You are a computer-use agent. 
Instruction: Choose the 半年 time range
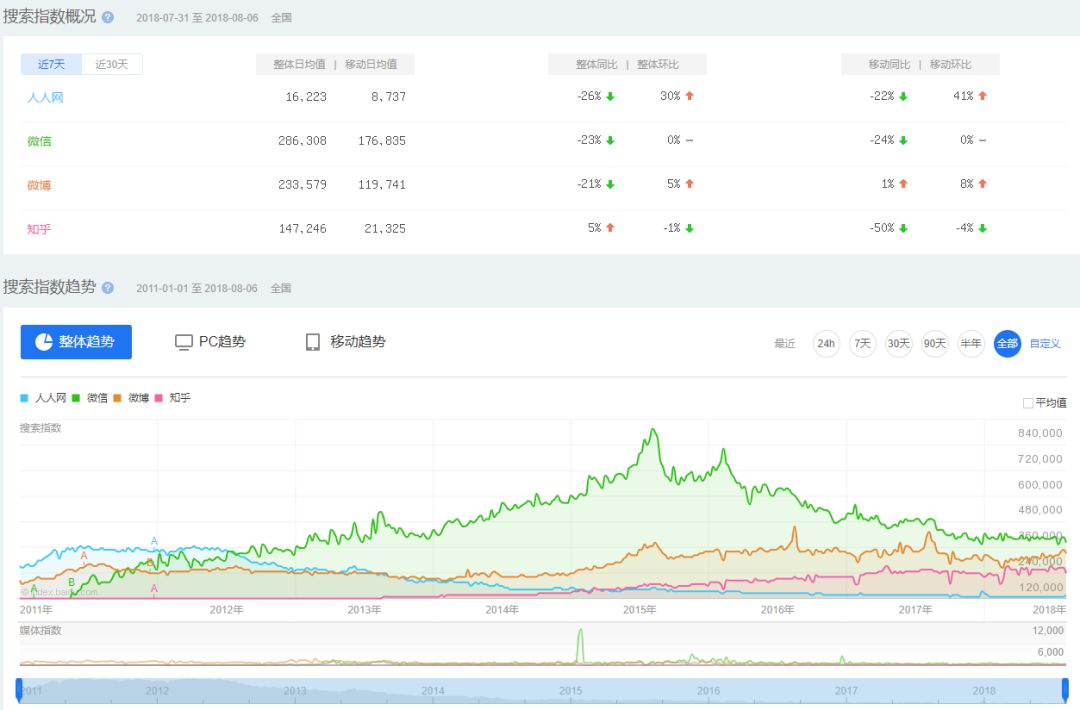pos(971,344)
